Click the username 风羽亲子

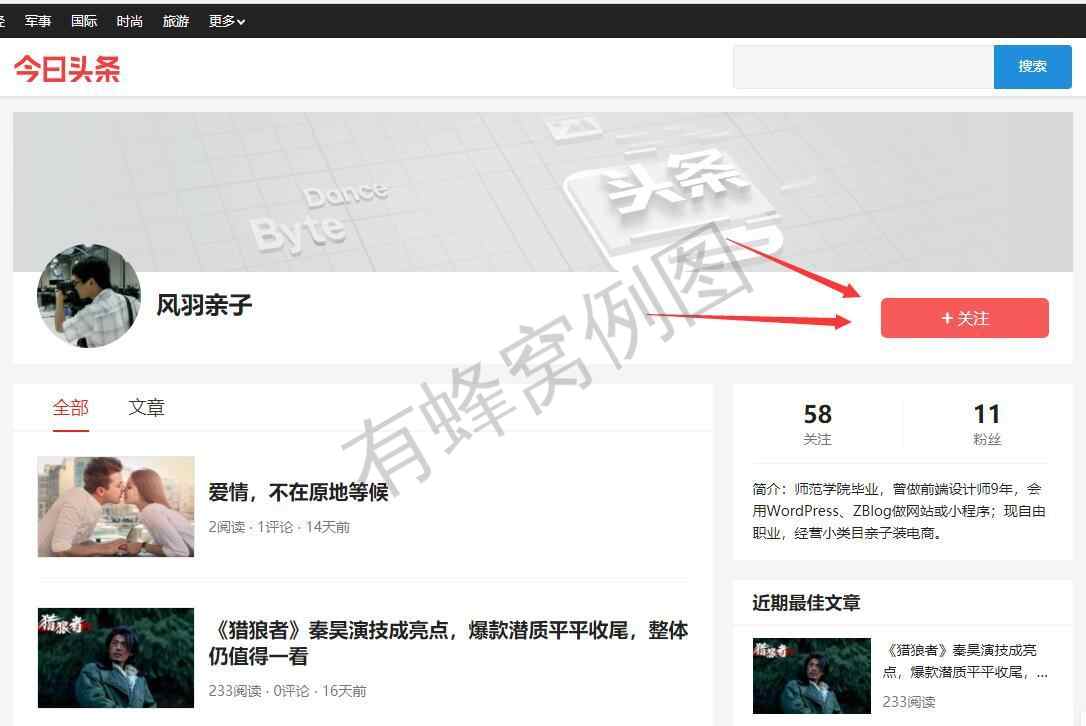coord(204,305)
